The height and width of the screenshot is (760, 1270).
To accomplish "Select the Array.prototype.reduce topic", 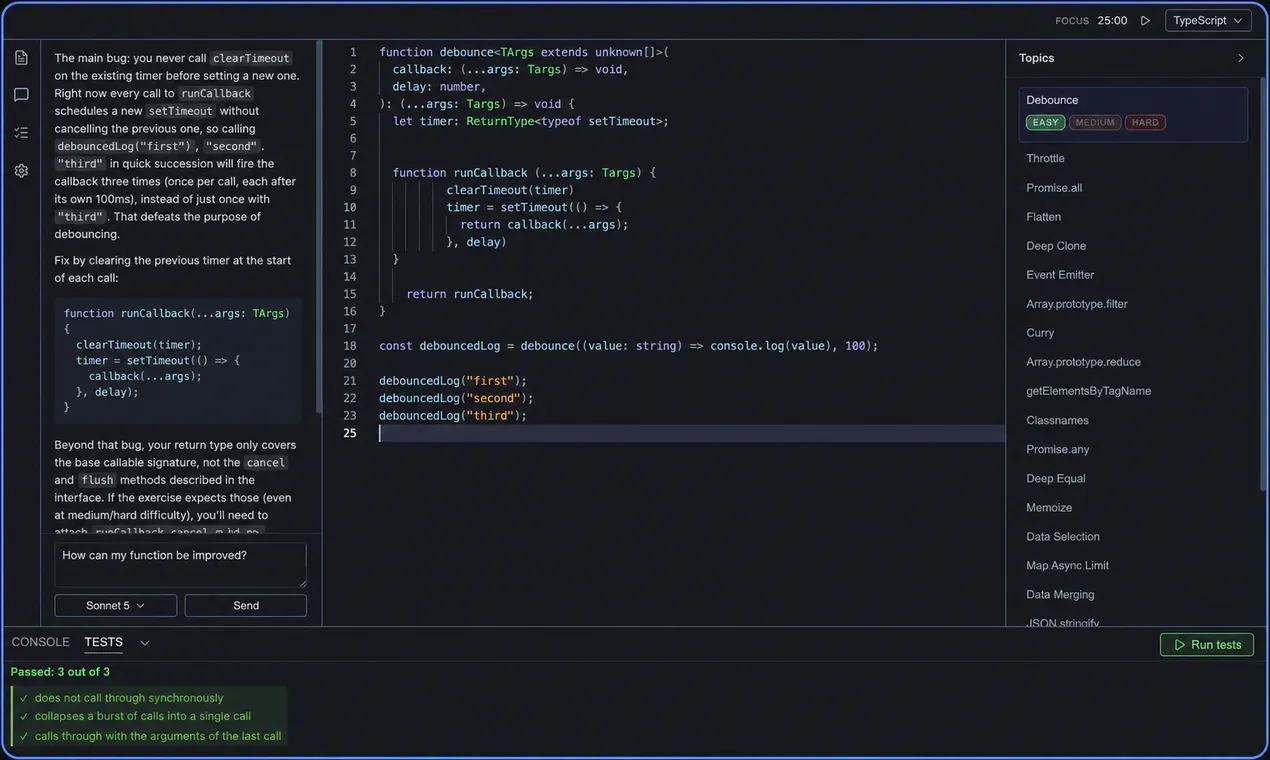I will point(1083,361).
